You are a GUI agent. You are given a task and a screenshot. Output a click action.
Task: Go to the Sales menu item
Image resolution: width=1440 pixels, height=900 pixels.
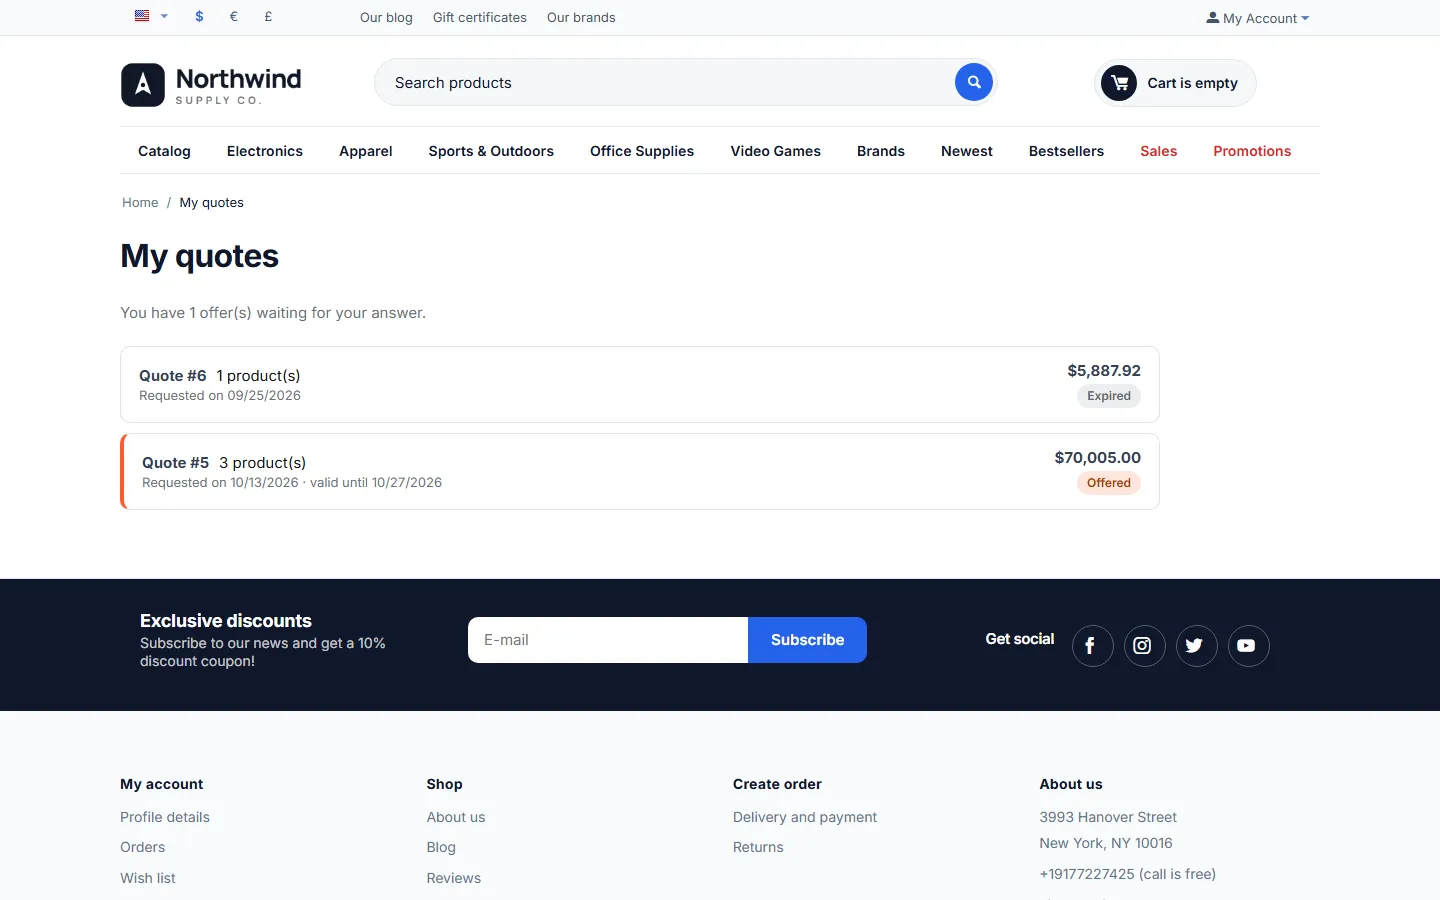click(x=1159, y=151)
